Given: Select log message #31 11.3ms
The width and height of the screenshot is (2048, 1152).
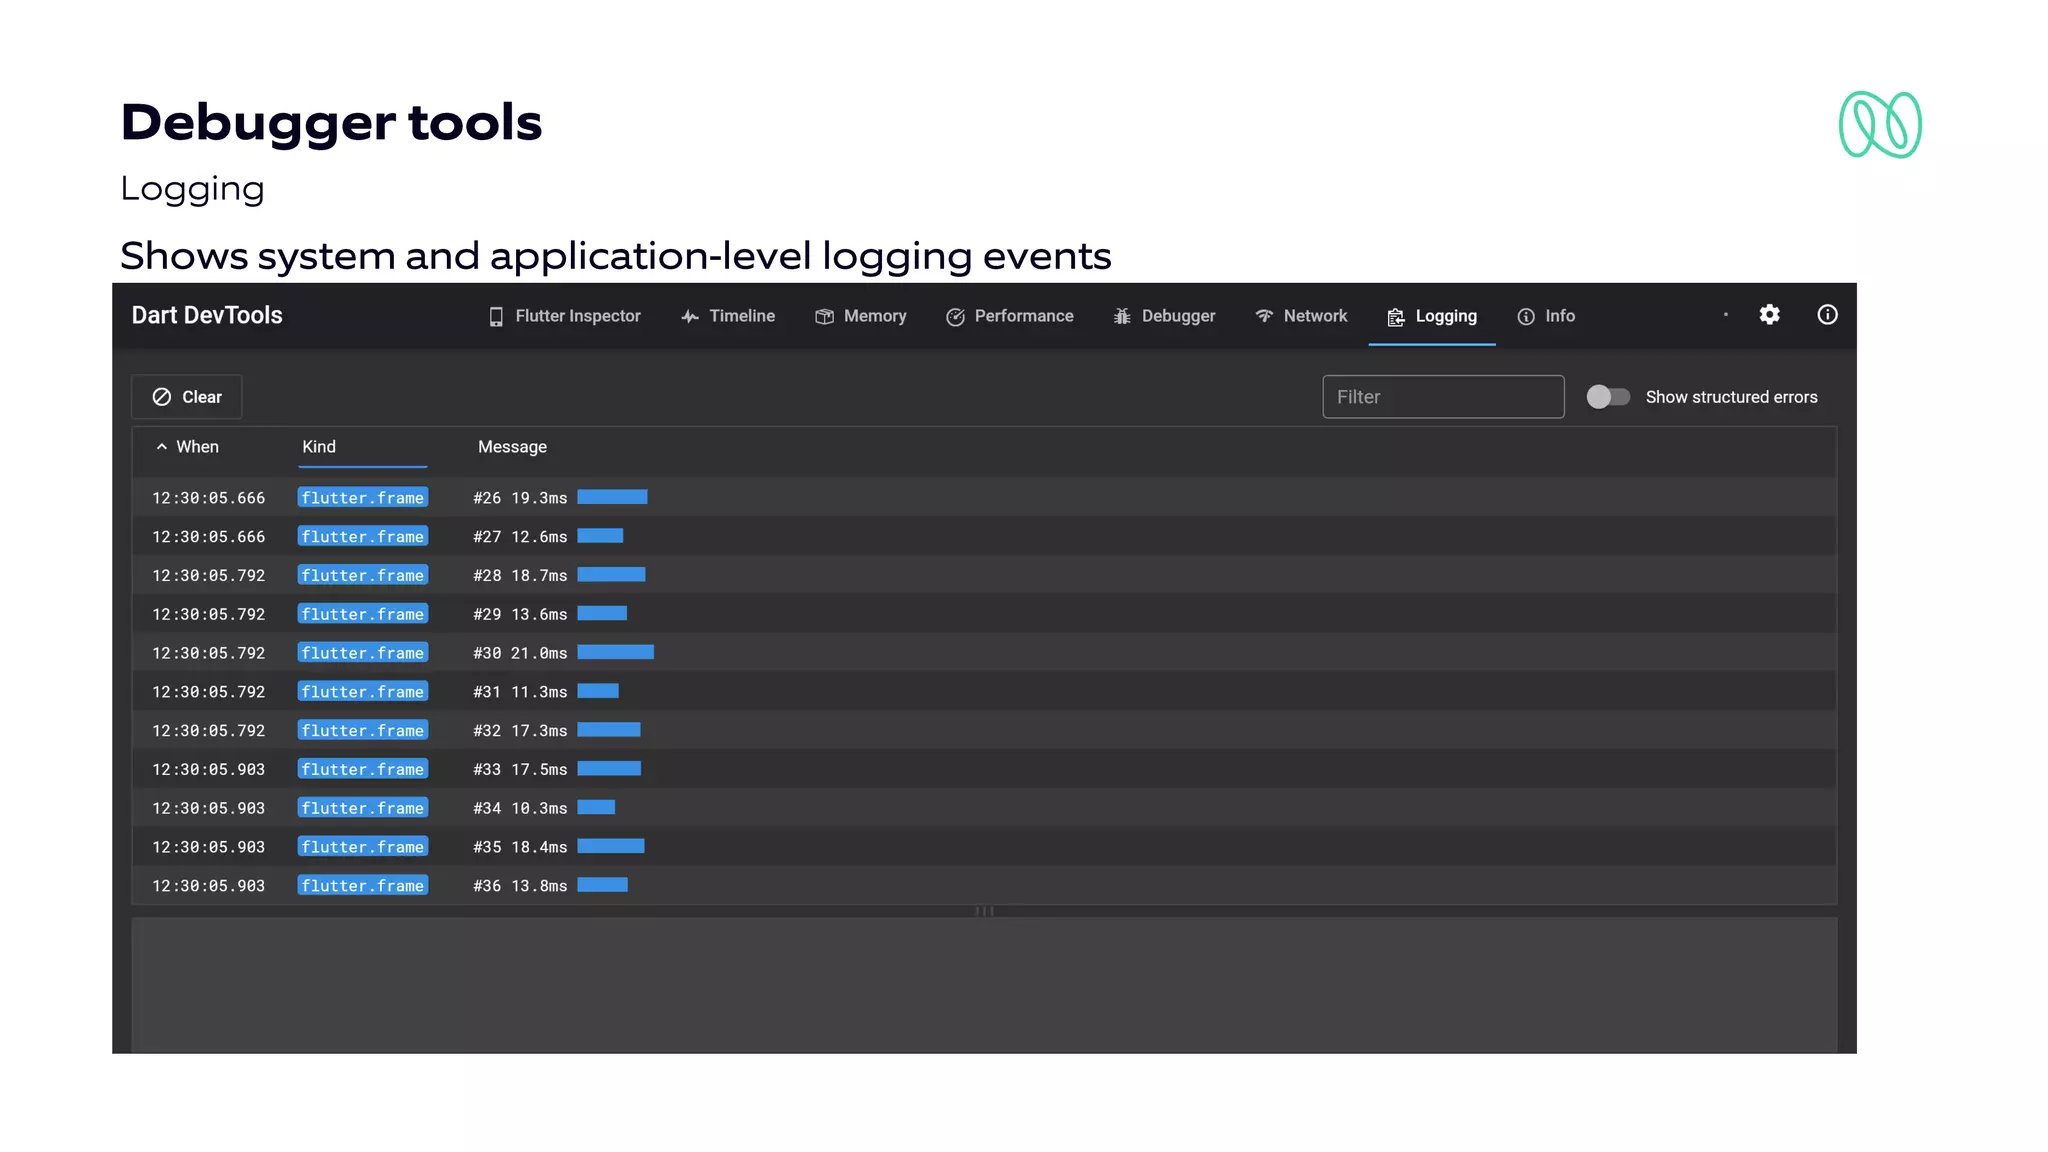Looking at the screenshot, I should pos(520,692).
